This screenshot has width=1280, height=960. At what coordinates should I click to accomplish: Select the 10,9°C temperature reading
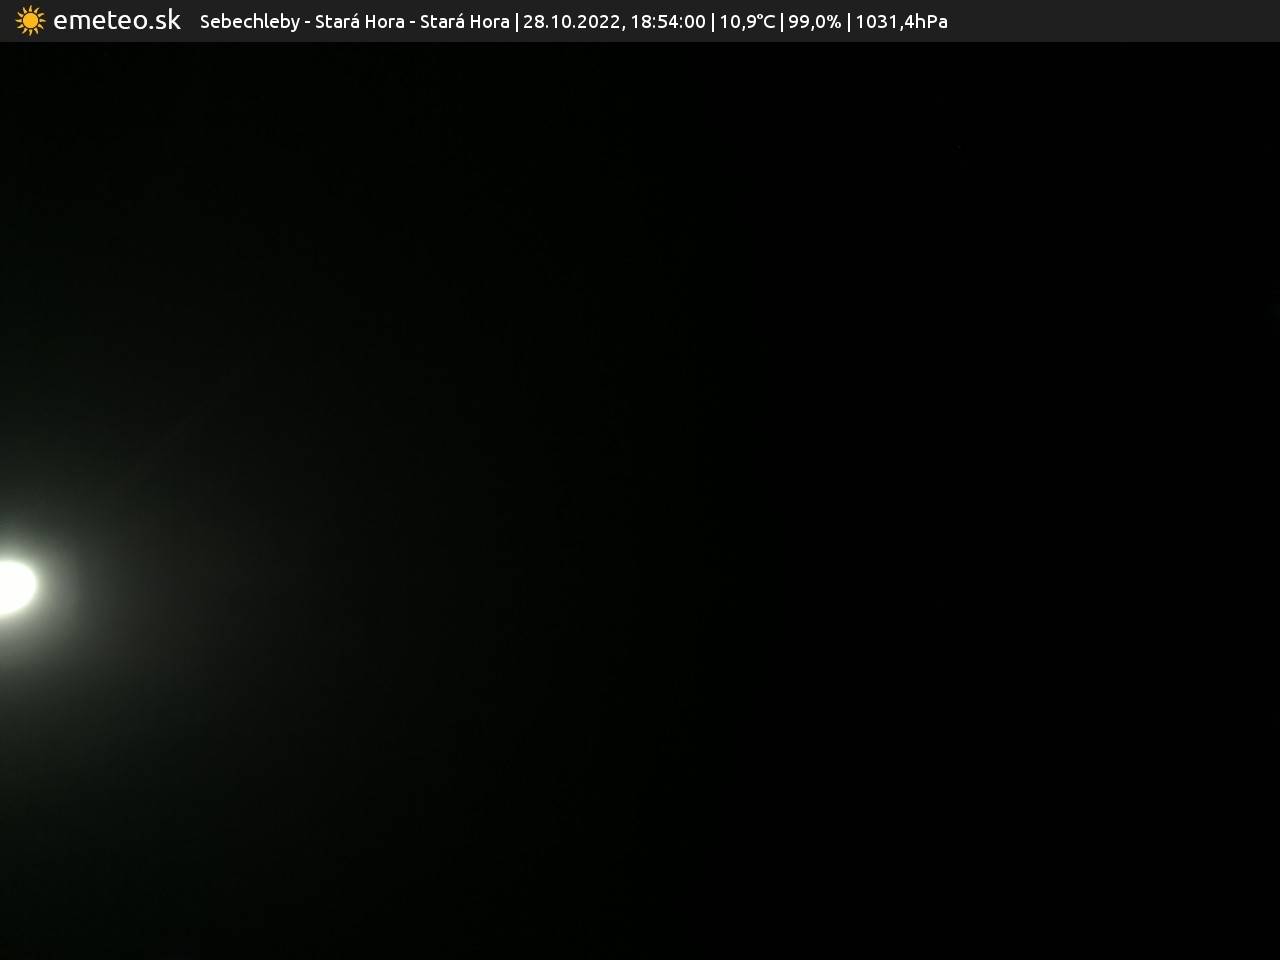pyautogui.click(x=747, y=22)
